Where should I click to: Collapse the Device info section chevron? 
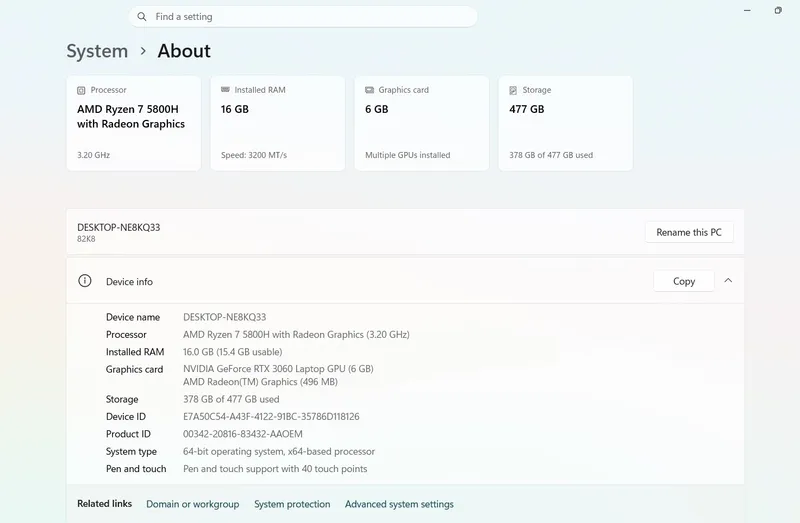click(x=728, y=281)
